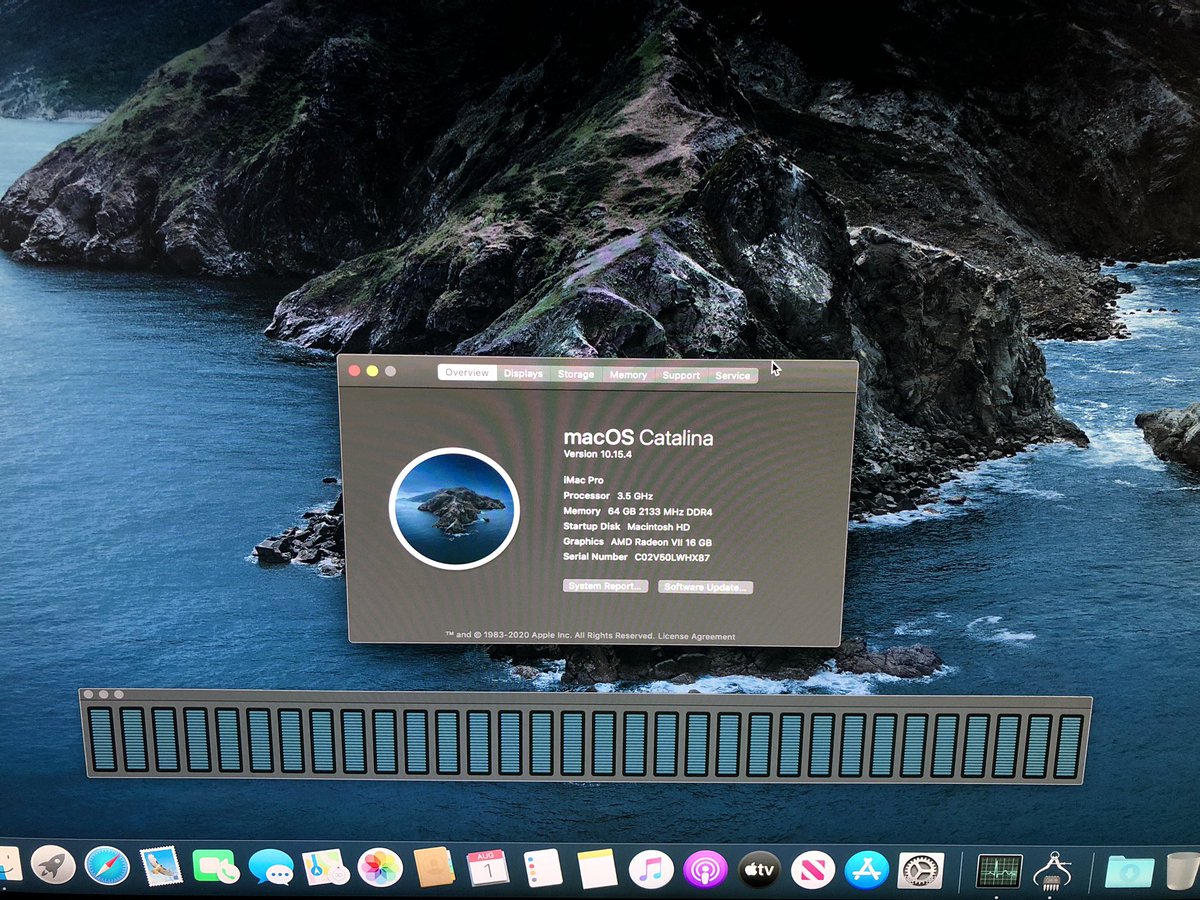
Task: Switch to the Service tab
Action: (x=733, y=375)
